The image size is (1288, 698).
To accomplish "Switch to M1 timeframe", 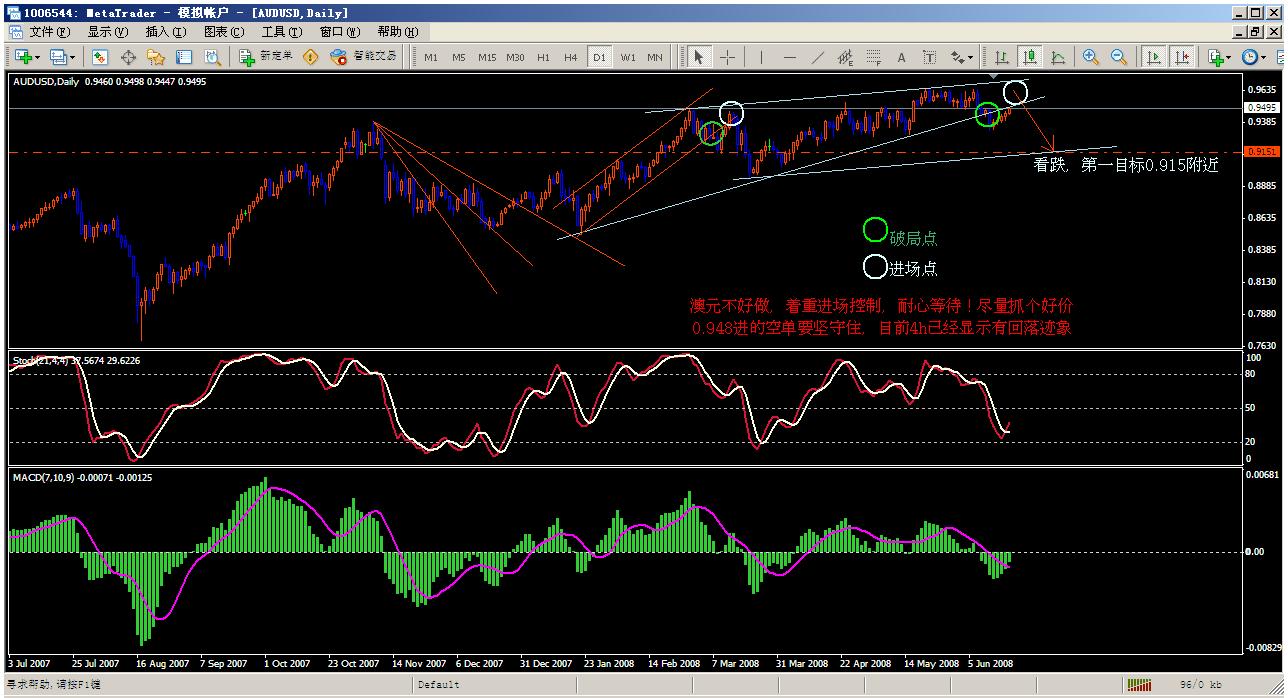I will (x=431, y=57).
